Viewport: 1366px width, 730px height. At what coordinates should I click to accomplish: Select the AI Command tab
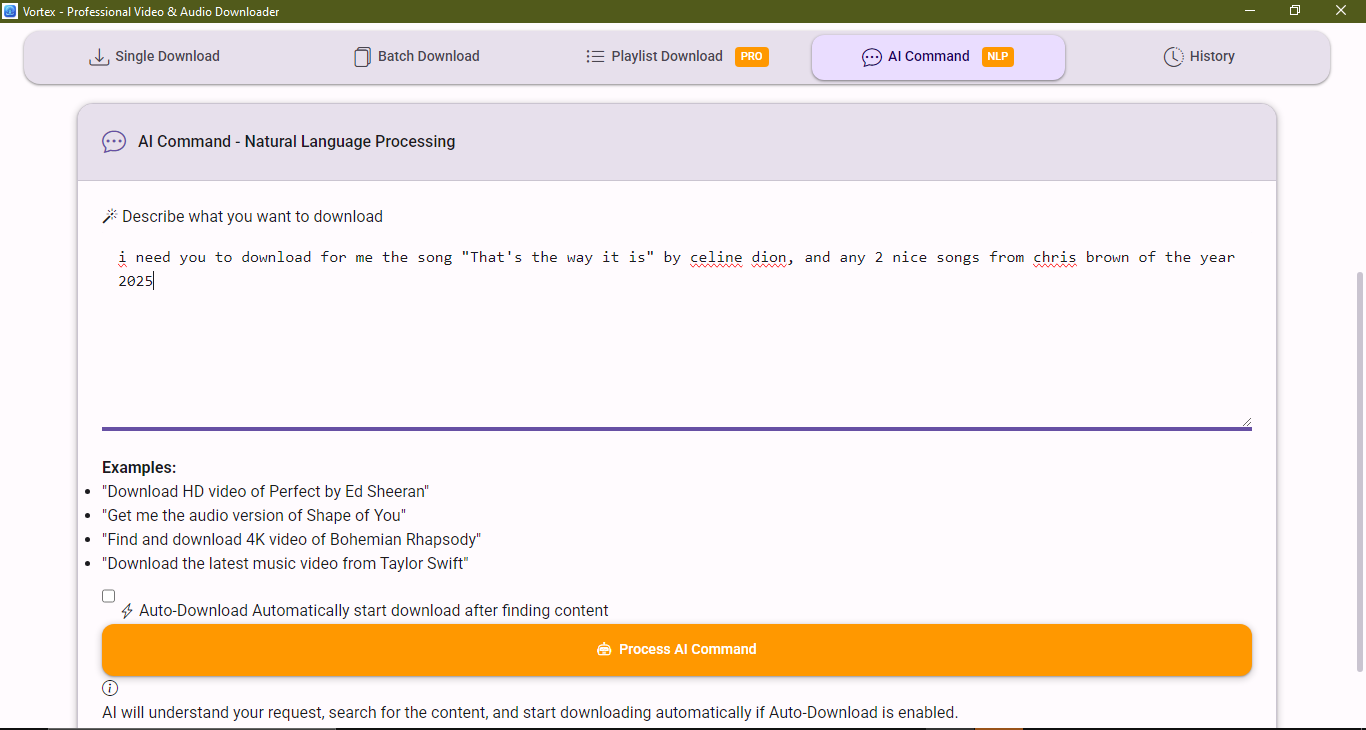[928, 57]
